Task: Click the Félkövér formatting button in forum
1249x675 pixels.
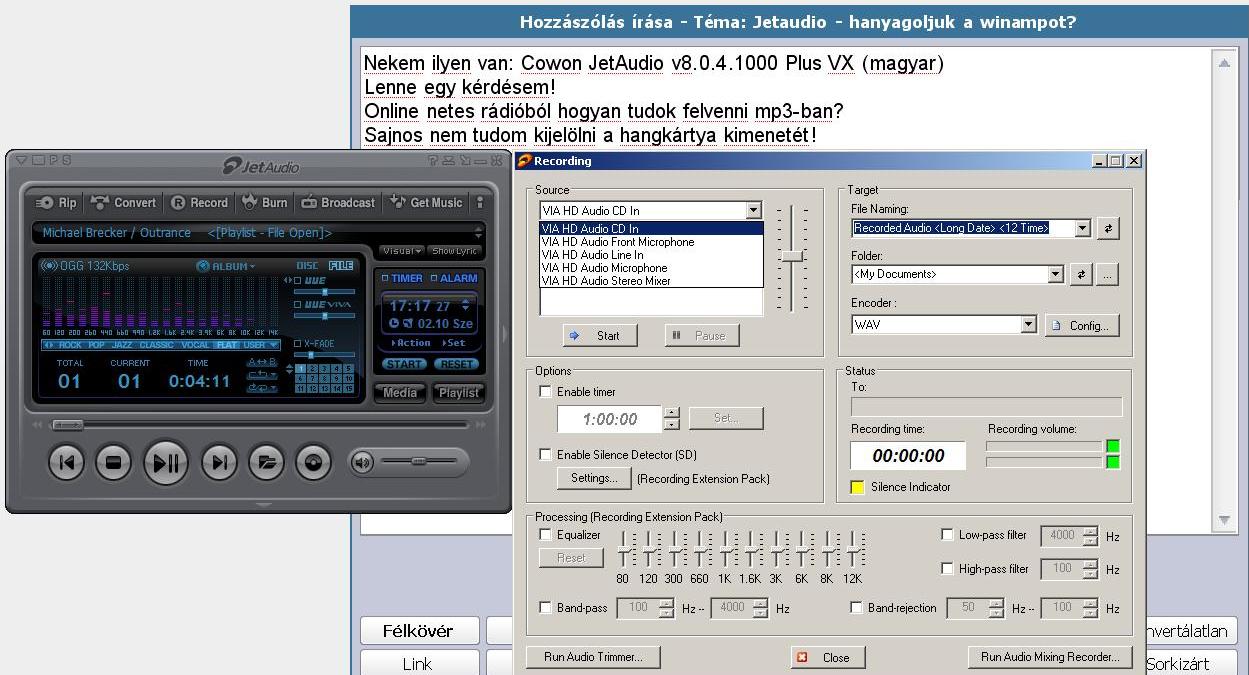Action: coord(418,631)
